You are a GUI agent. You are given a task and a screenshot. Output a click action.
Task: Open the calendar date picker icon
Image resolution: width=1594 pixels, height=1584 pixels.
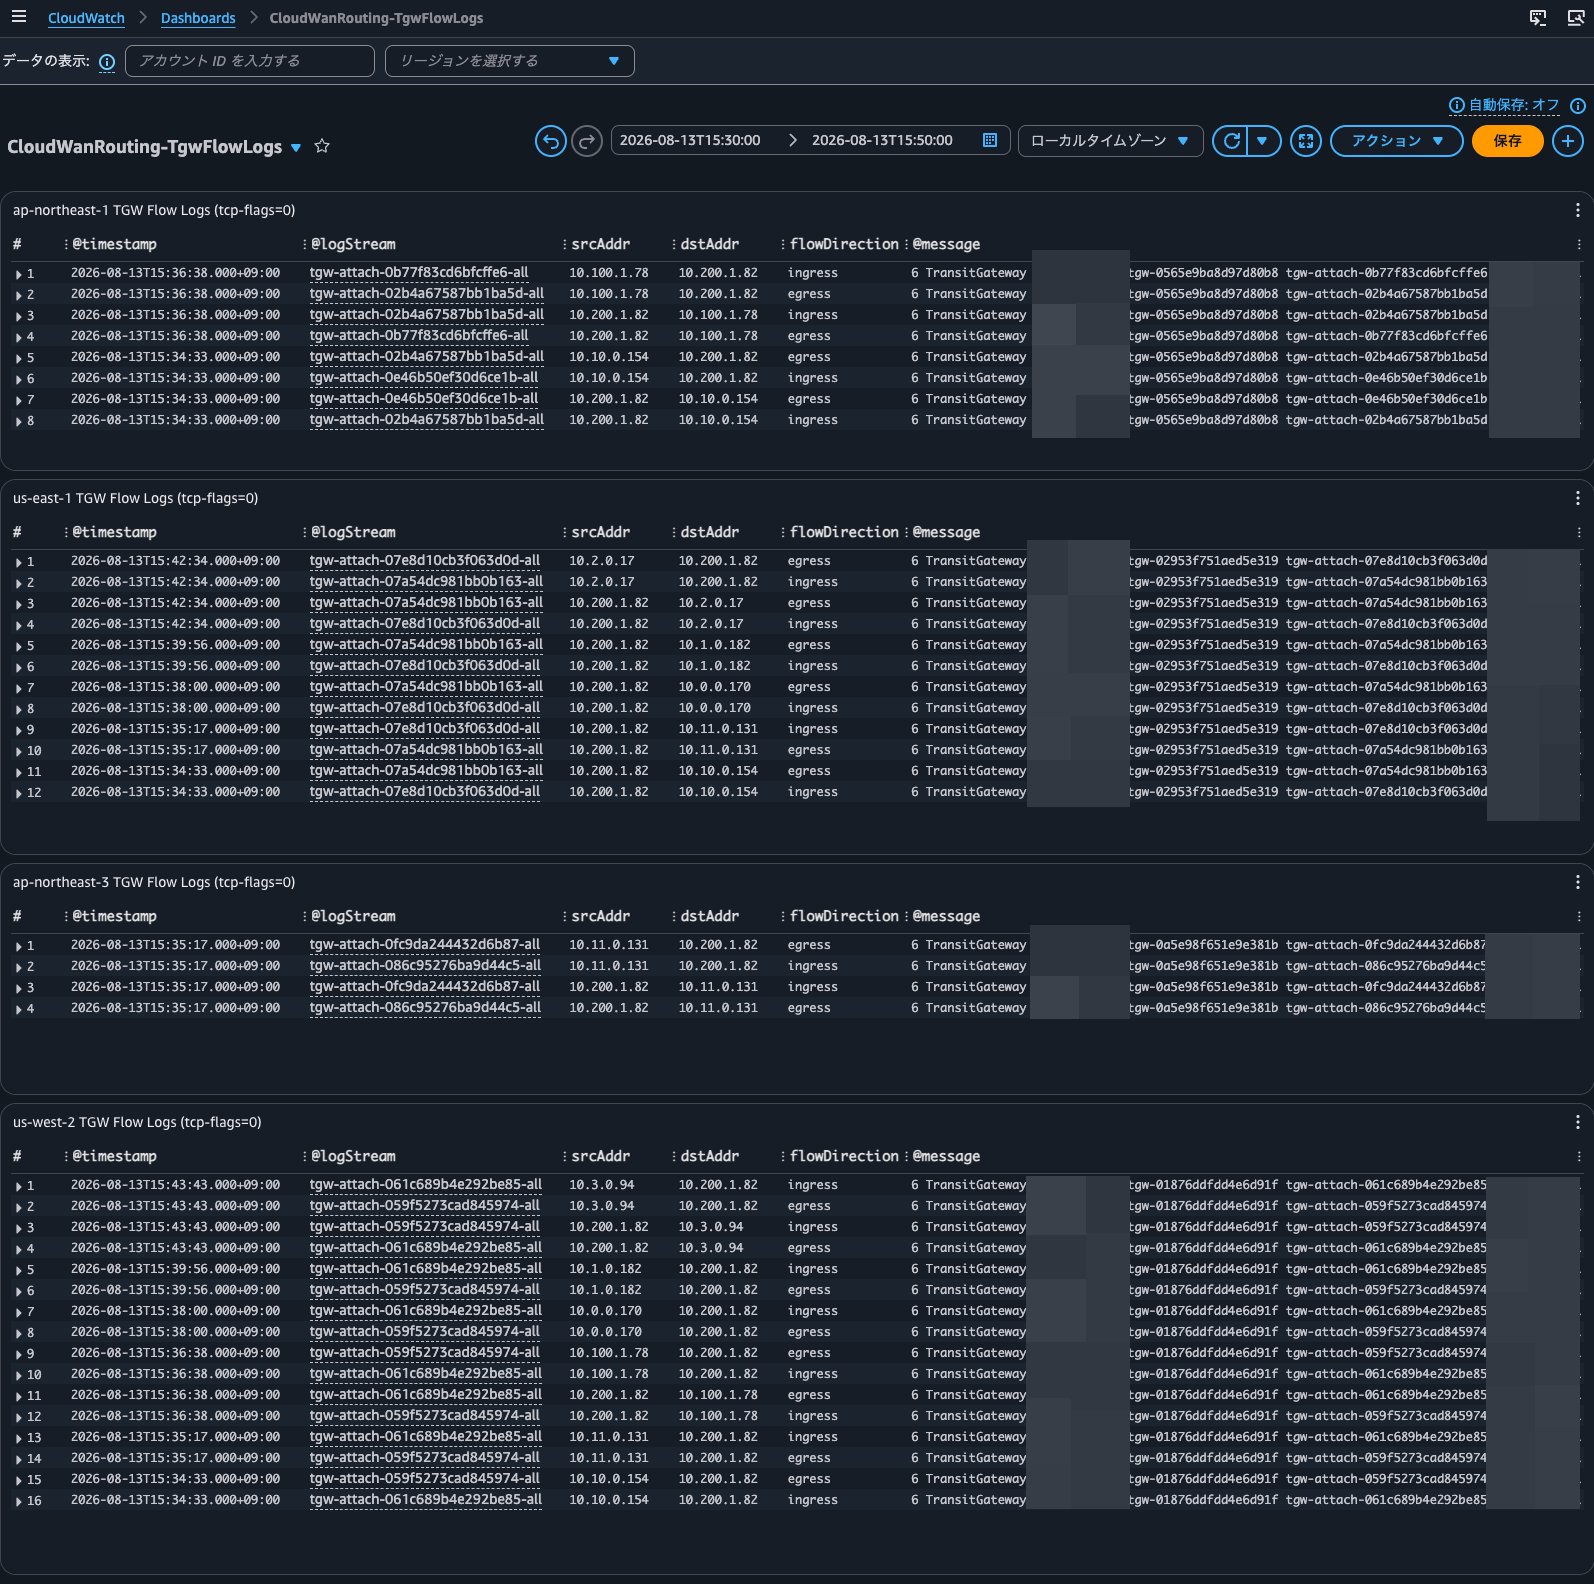point(990,141)
